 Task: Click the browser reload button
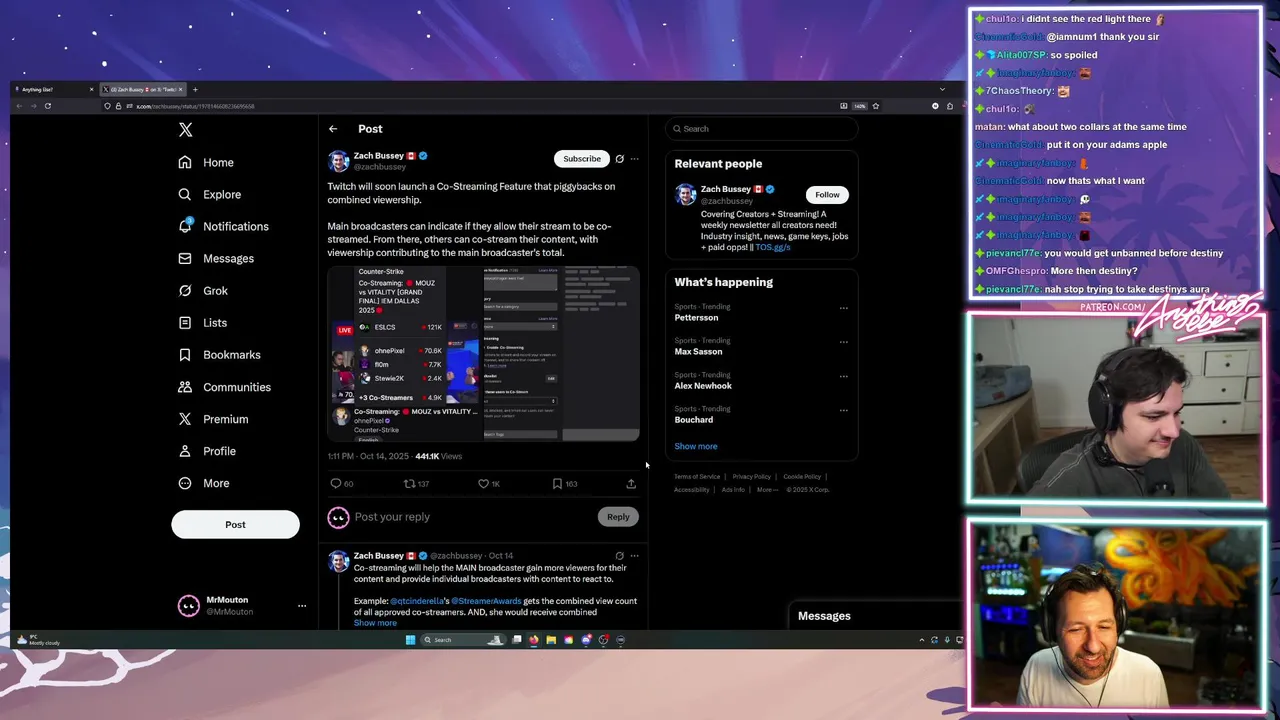tap(47, 106)
